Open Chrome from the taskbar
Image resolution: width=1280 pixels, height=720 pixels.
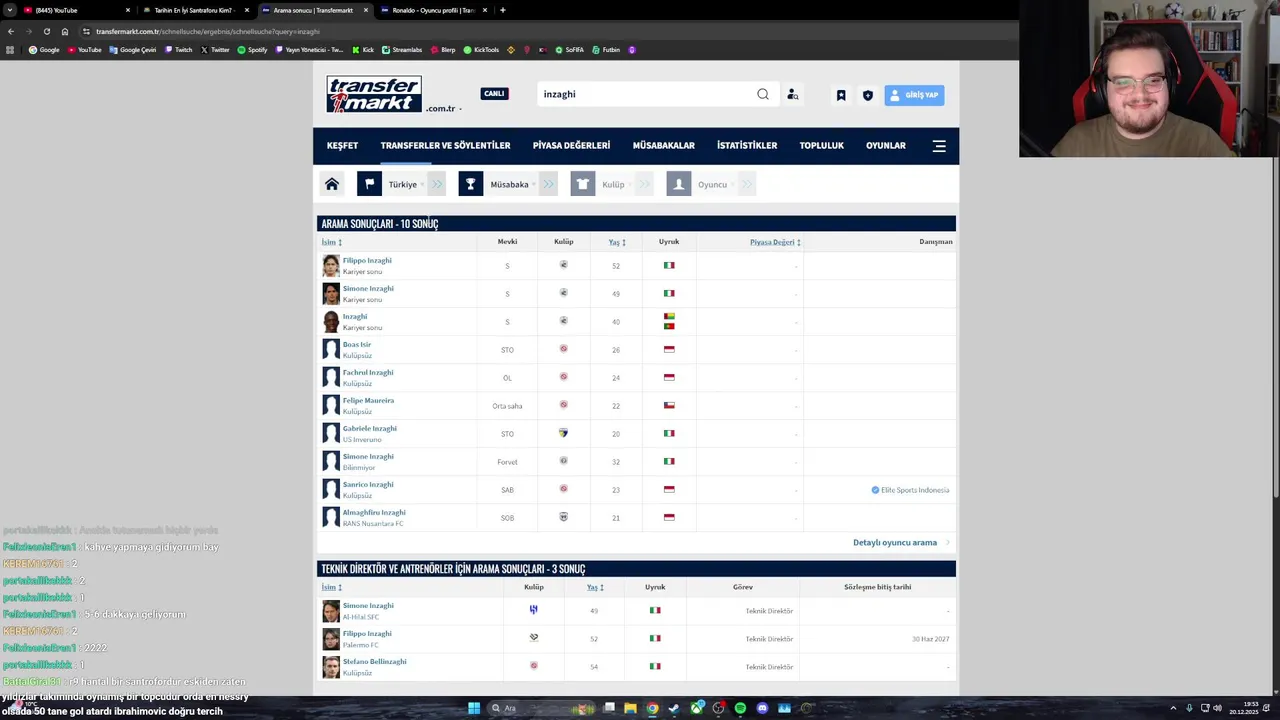652,708
